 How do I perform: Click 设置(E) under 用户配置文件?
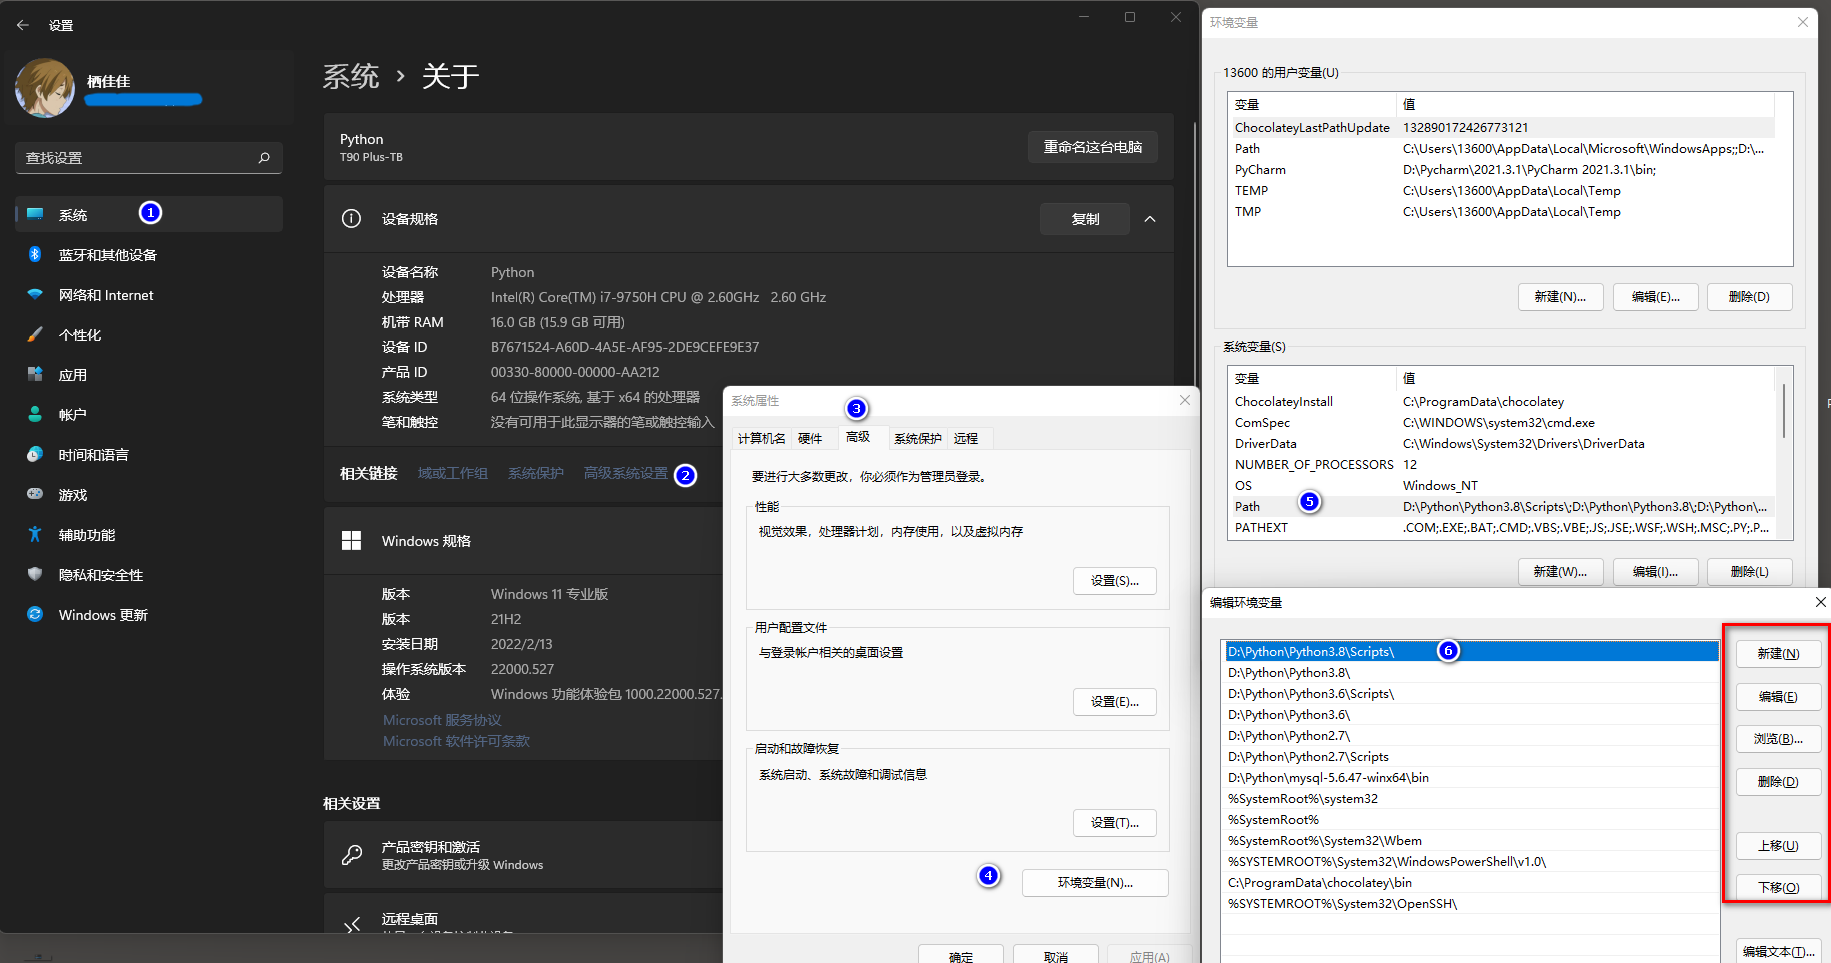1115,702
